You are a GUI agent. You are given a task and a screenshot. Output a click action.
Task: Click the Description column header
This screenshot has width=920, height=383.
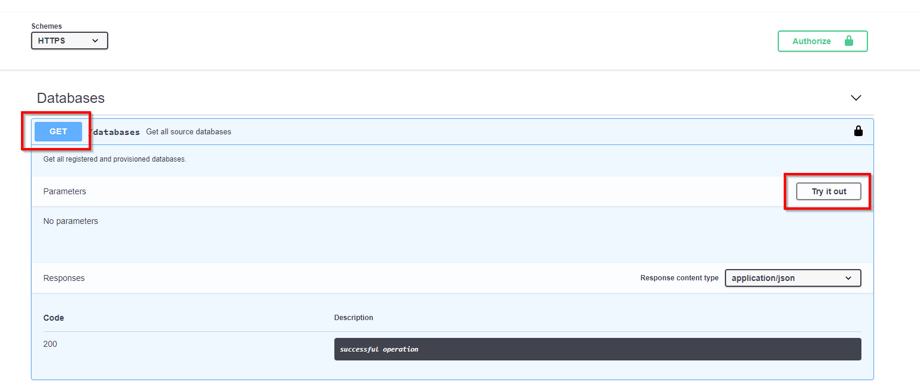click(x=353, y=318)
